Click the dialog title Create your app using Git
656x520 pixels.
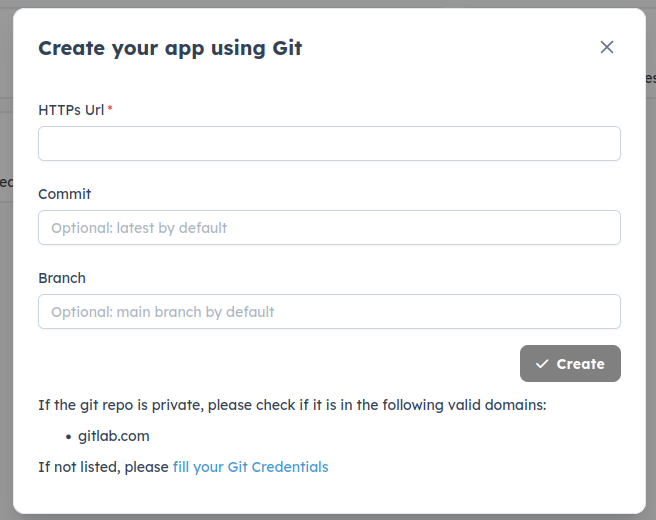[170, 48]
